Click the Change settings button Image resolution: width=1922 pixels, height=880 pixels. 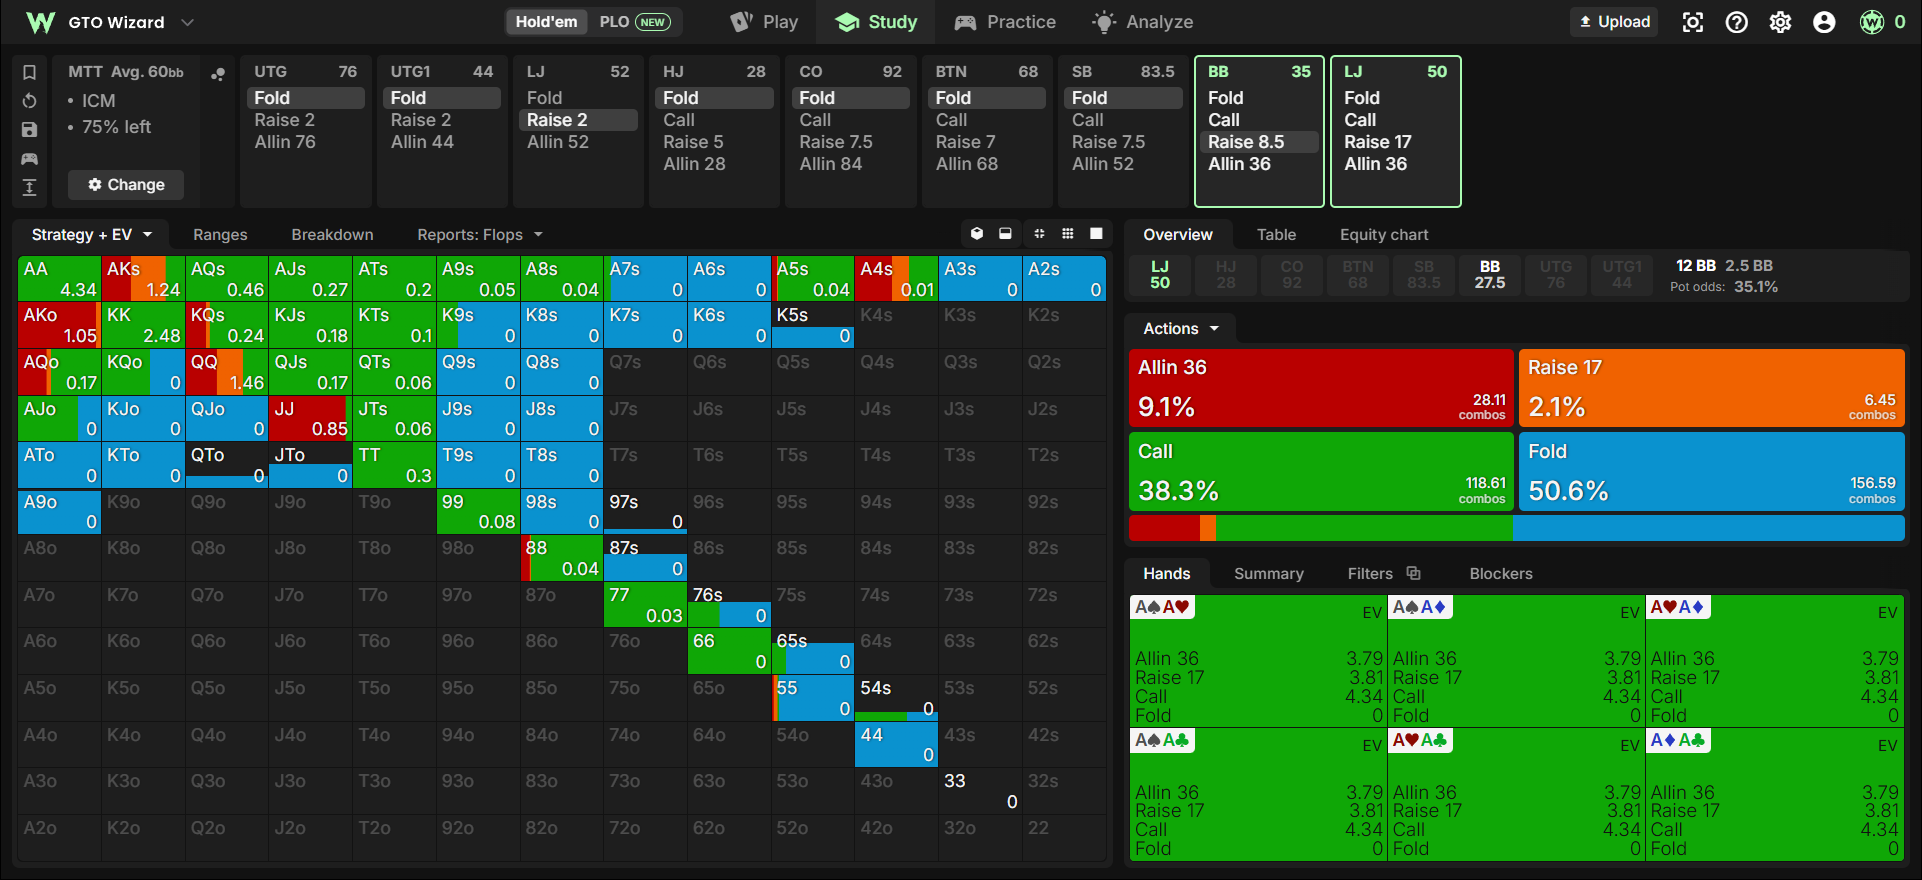[126, 185]
